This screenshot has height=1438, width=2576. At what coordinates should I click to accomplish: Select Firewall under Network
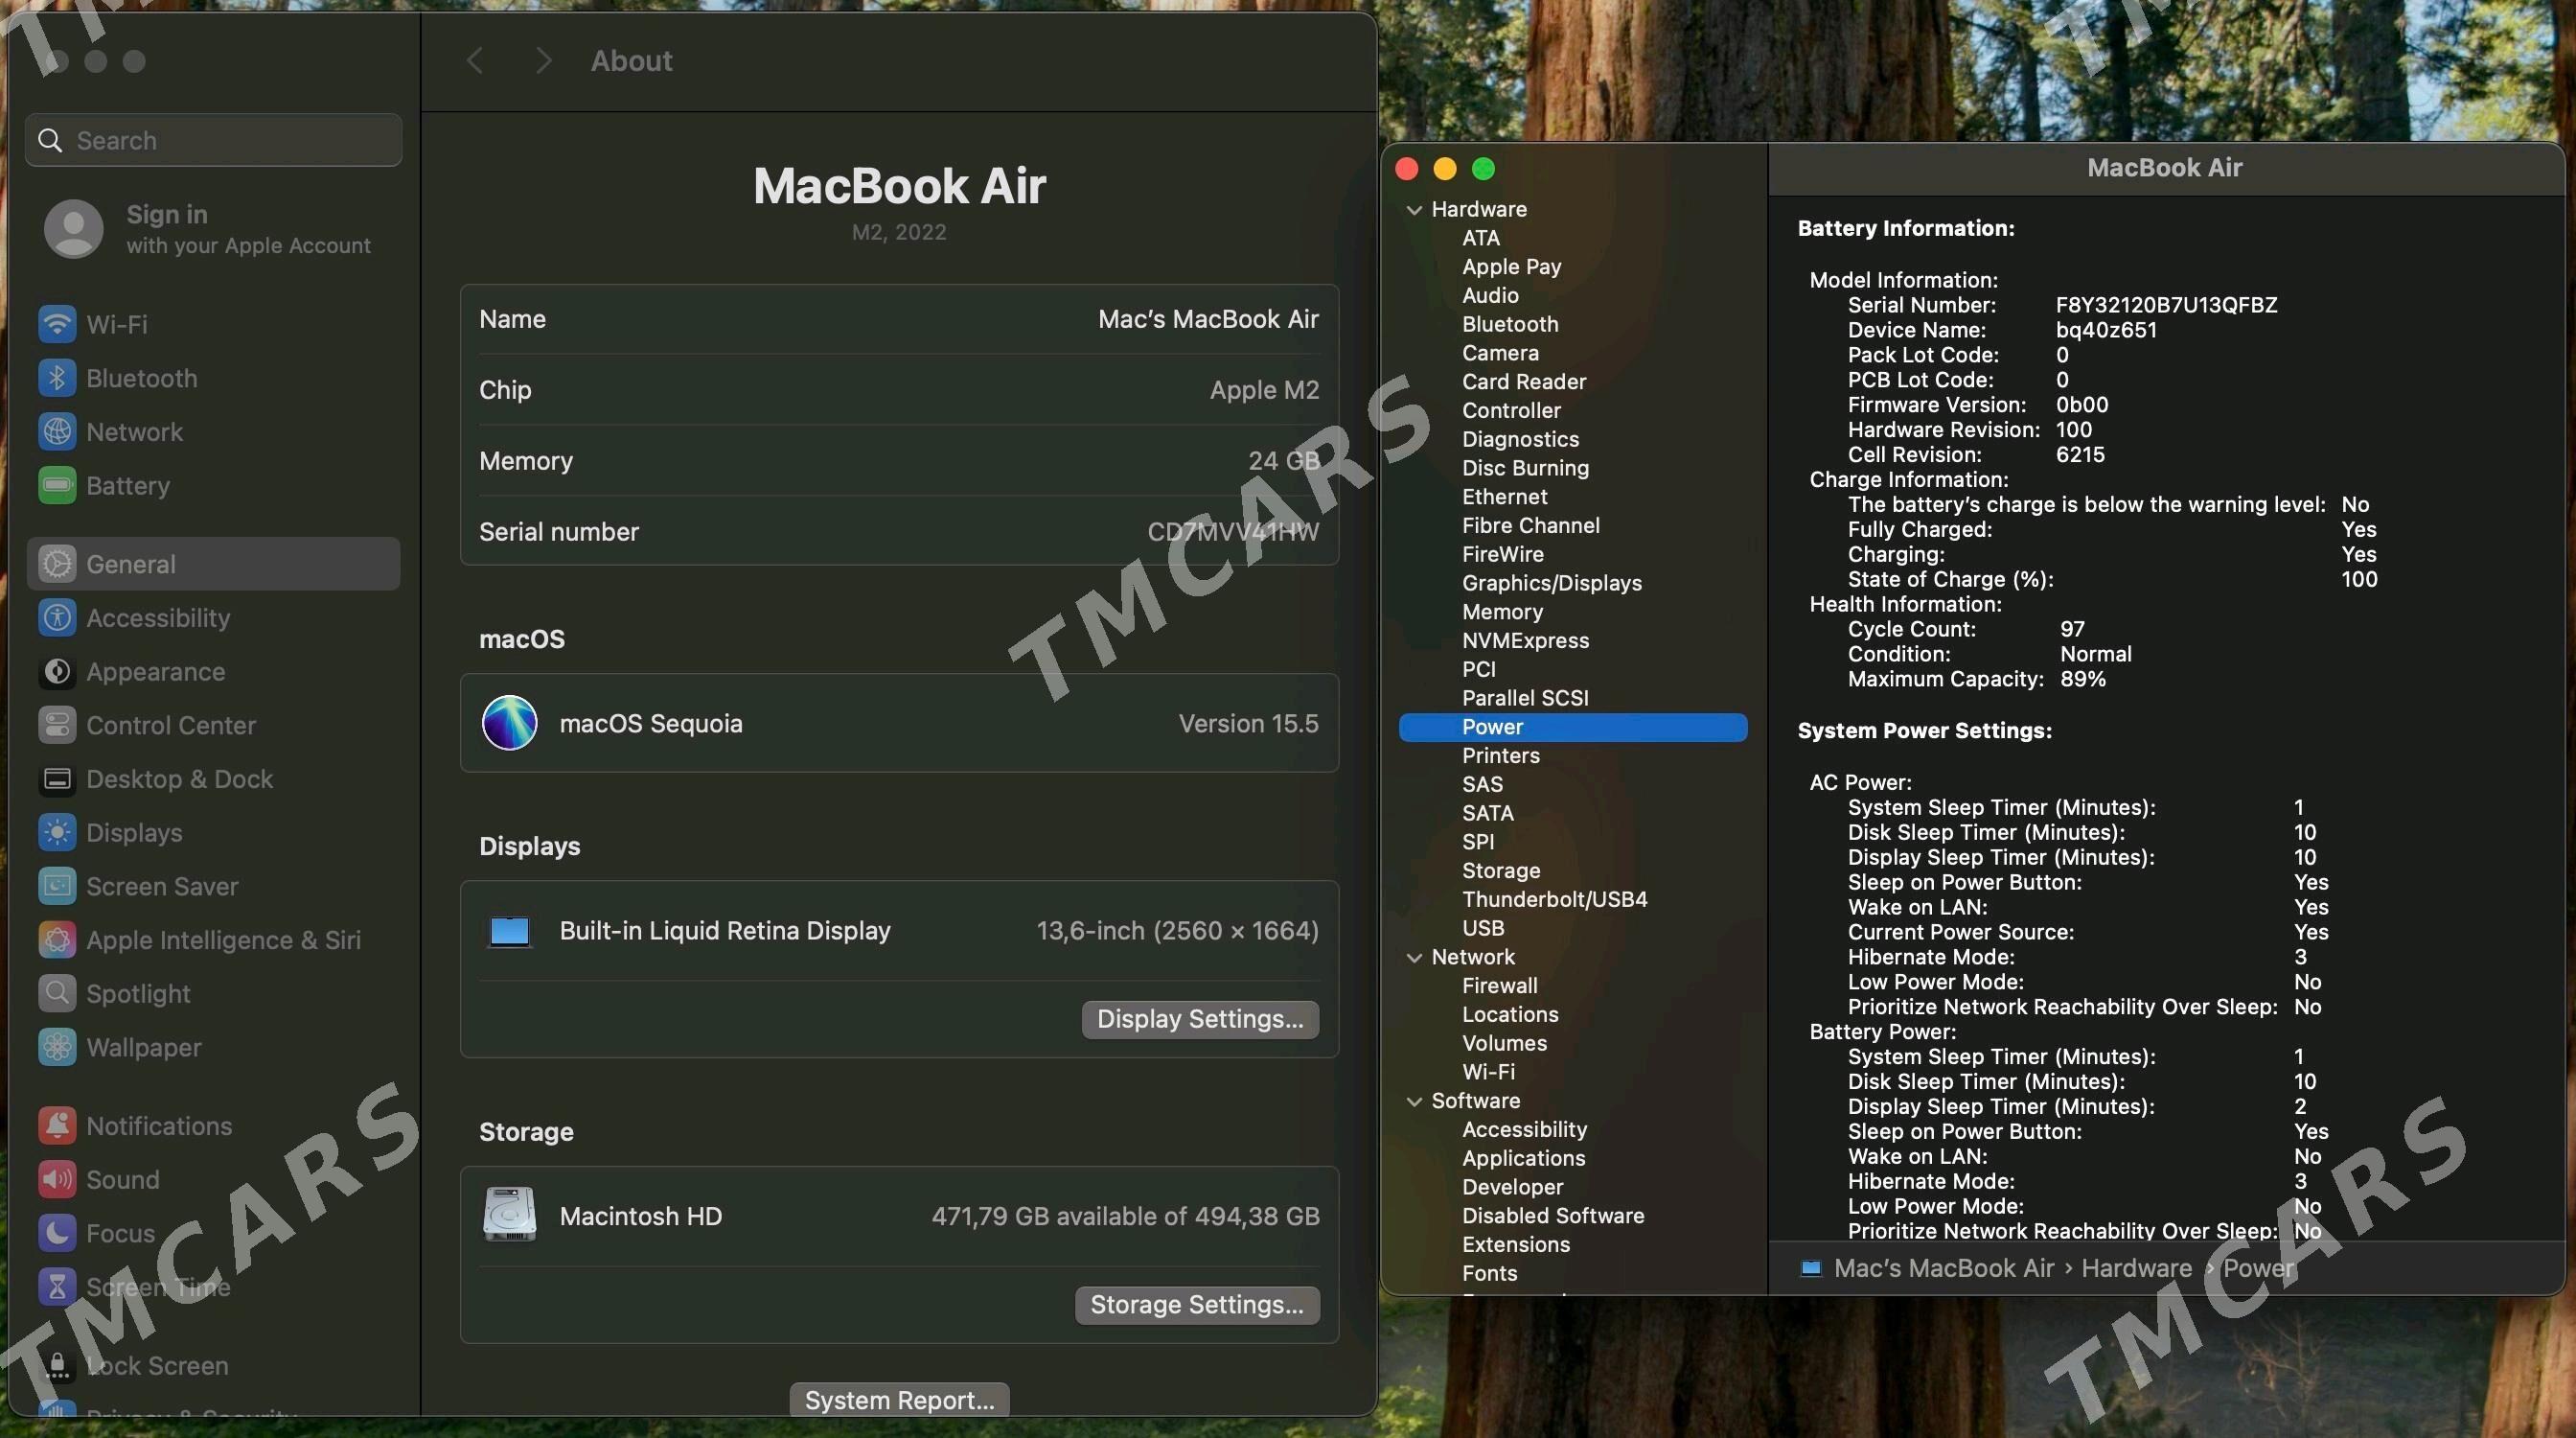(x=1499, y=986)
